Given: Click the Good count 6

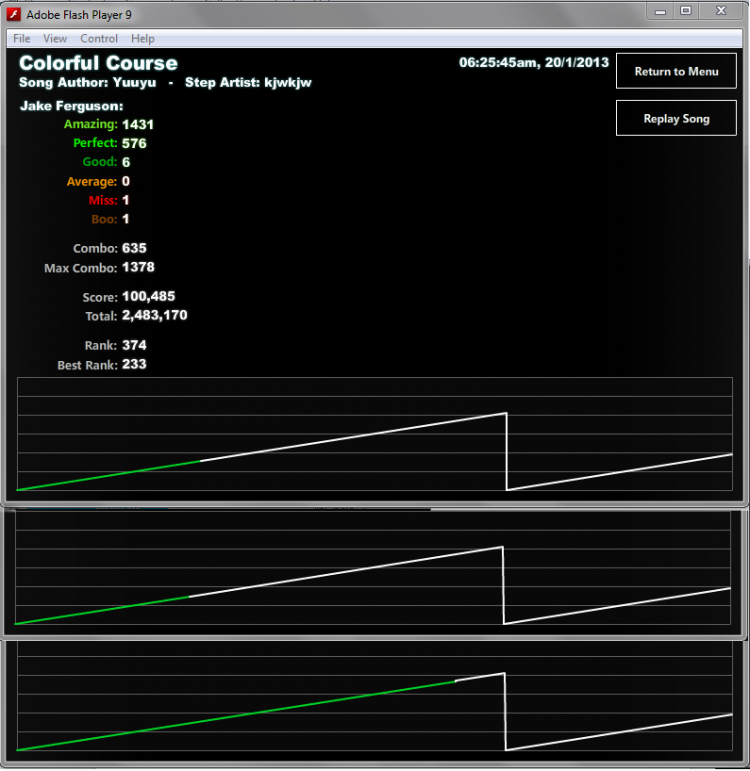Looking at the screenshot, I should [x=126, y=162].
